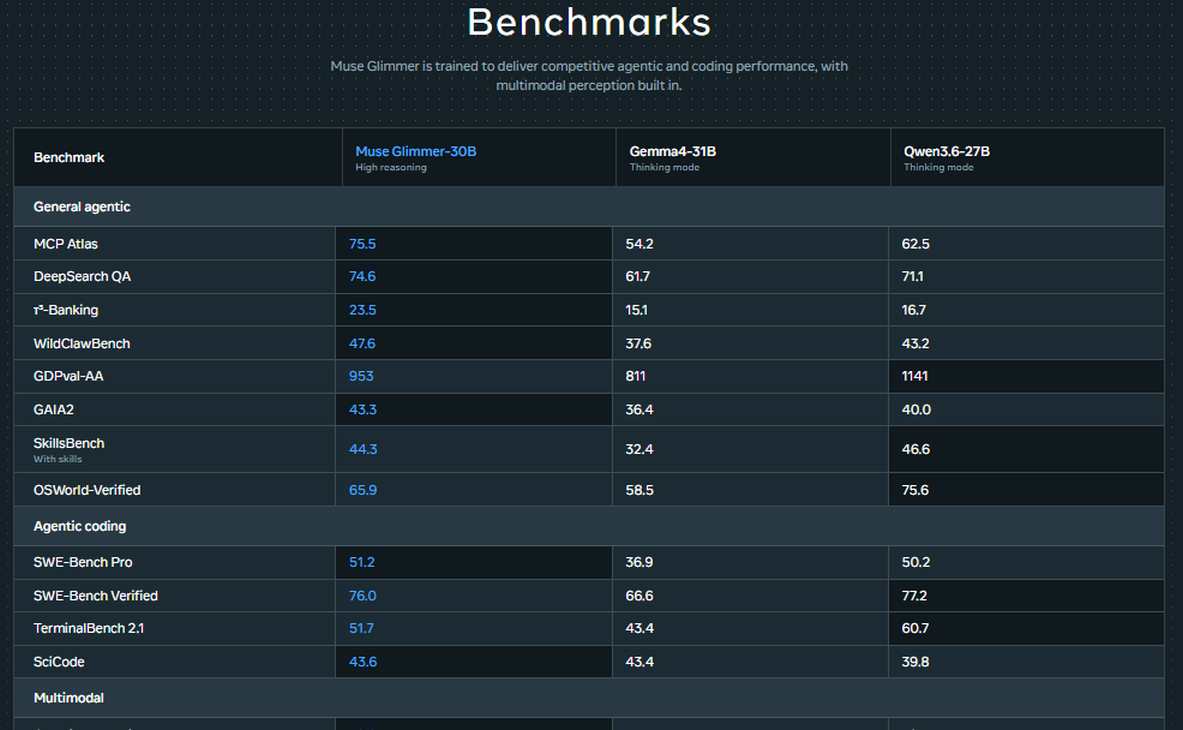Click the 40.0 GAIA2 score
Image resolution: width=1183 pixels, height=730 pixels.
pos(916,409)
